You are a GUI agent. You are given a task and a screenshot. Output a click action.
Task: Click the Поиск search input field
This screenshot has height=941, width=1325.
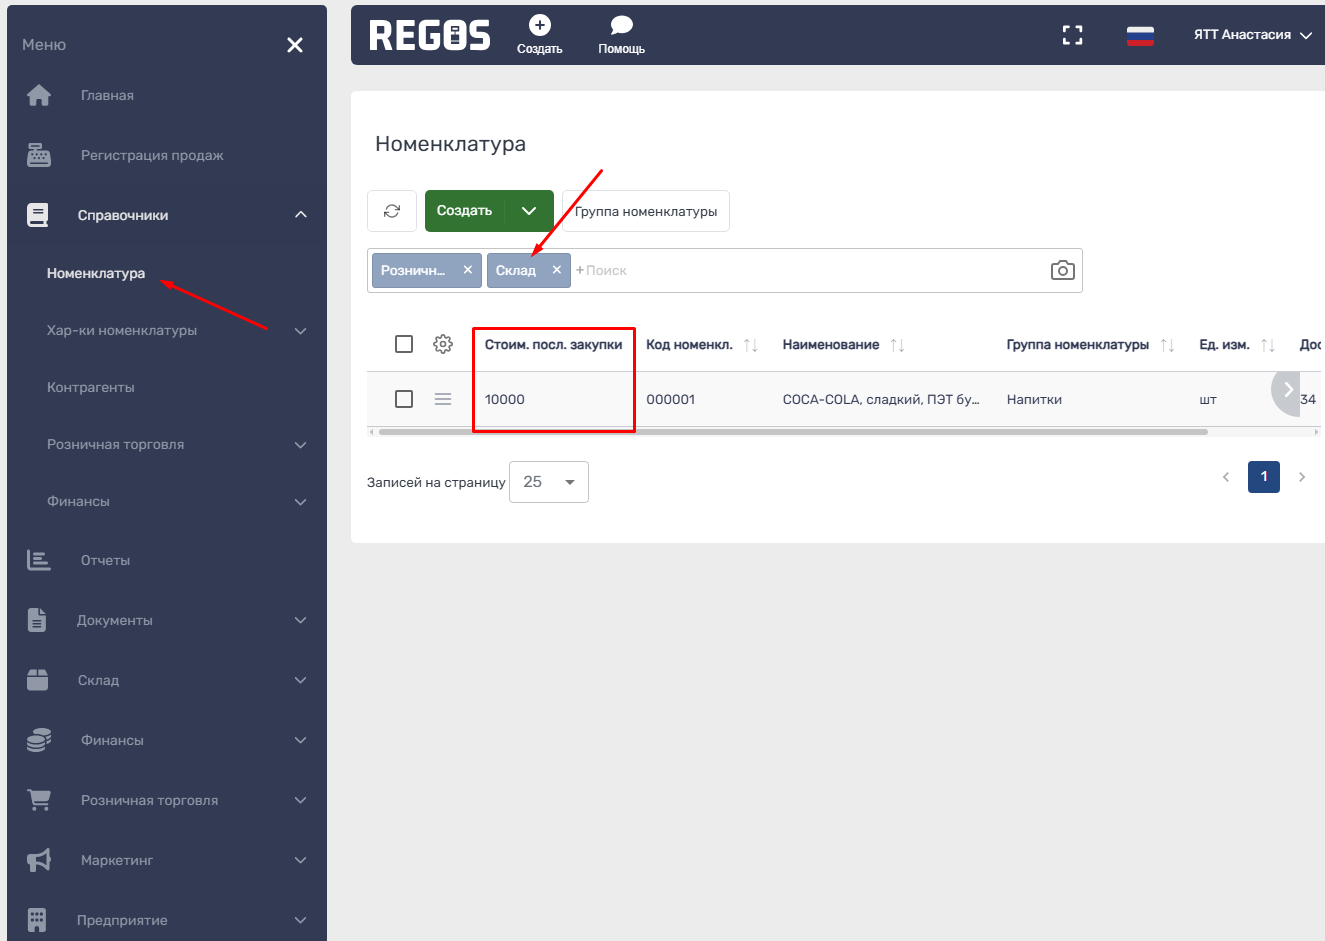[x=800, y=270]
